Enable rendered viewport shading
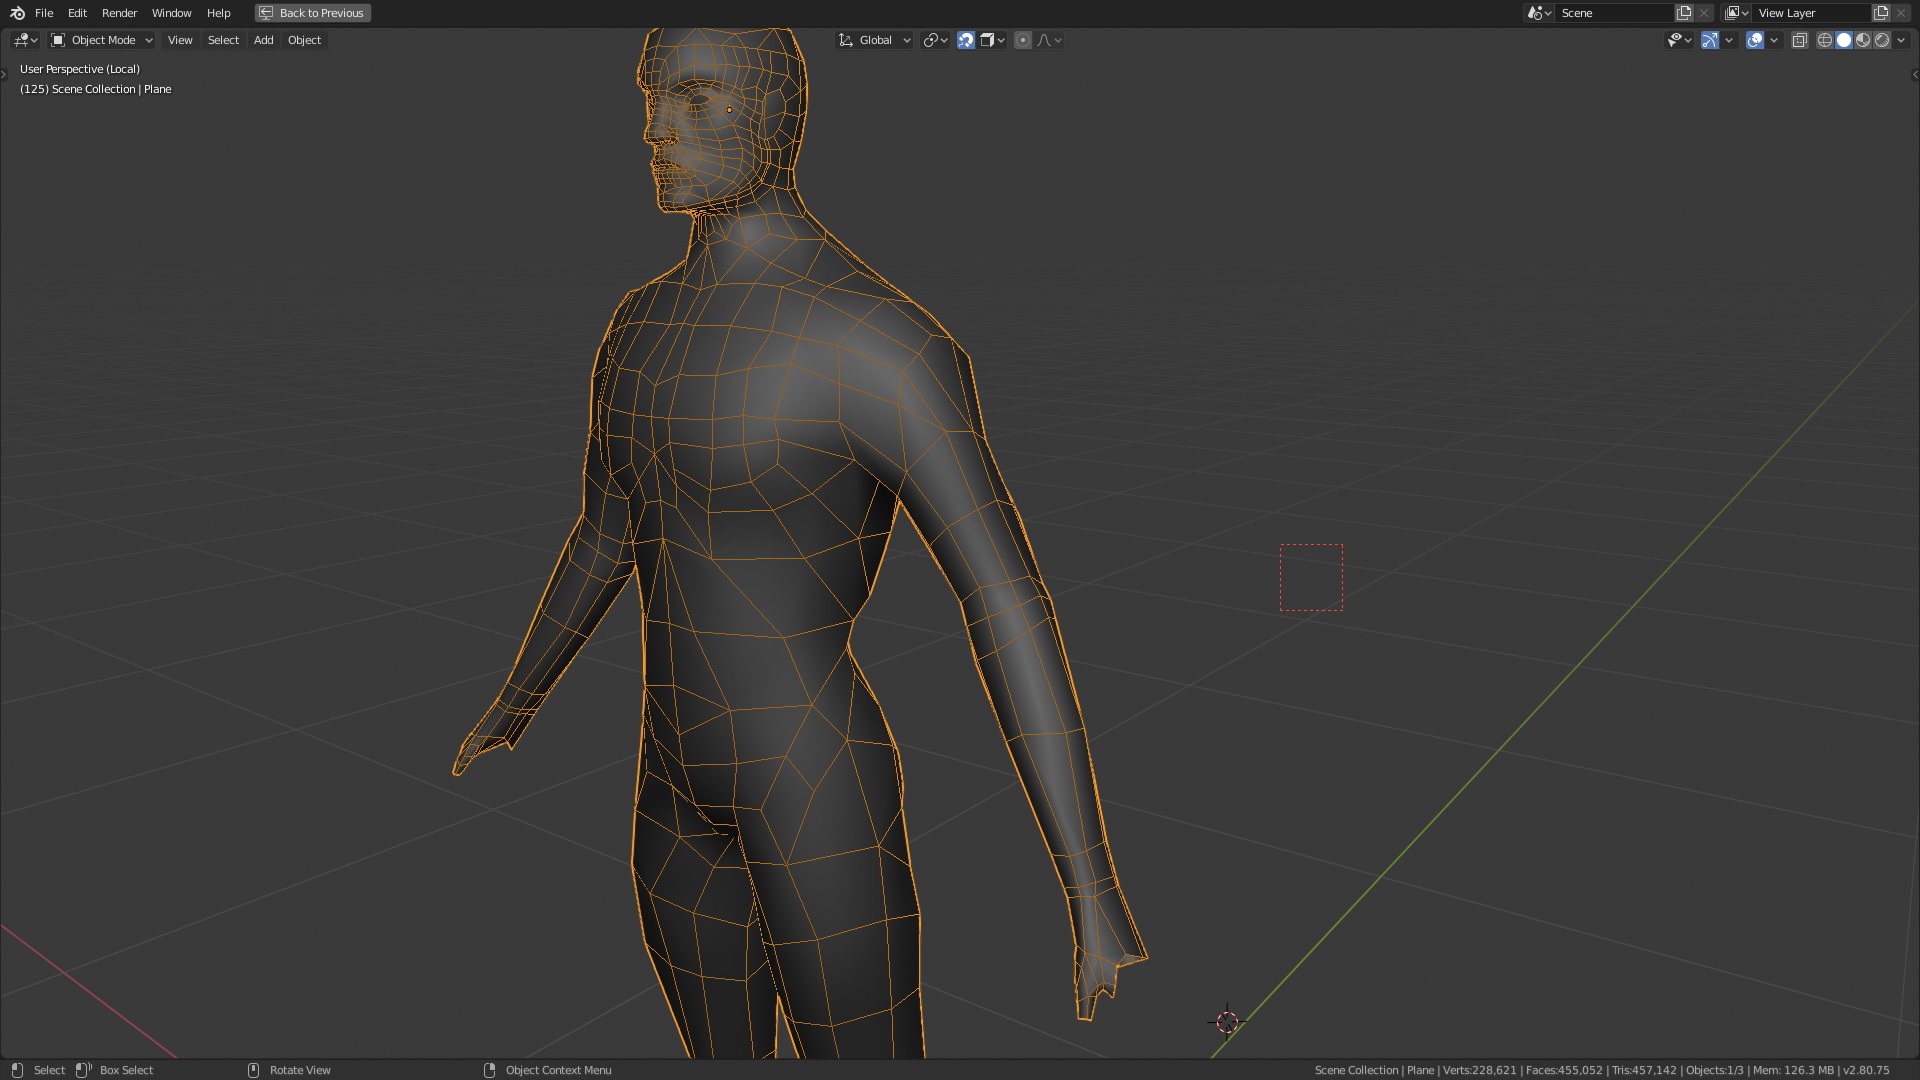 coord(1882,40)
